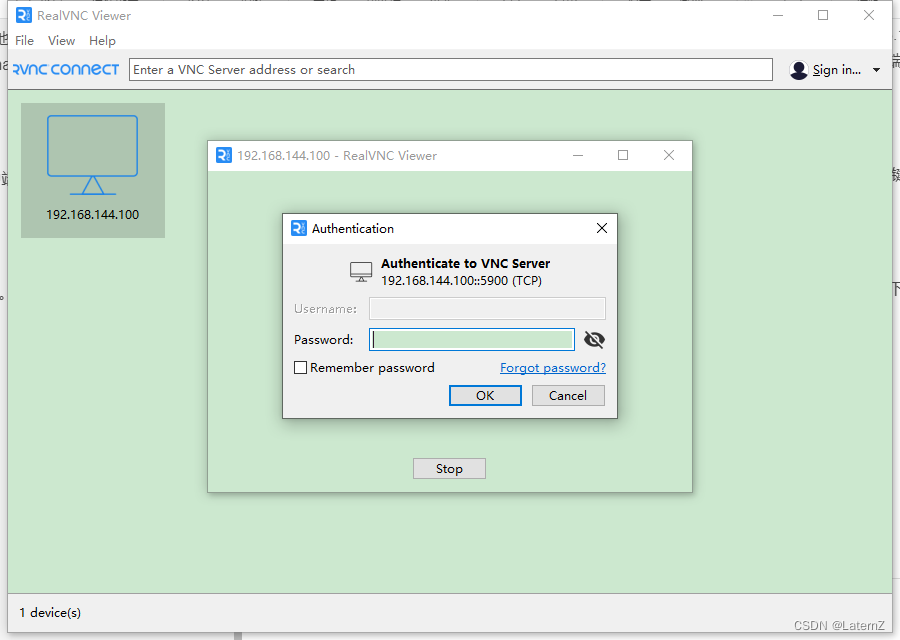Click the 'Authenticate to VNC Server' heading
Image resolution: width=900 pixels, height=640 pixels.
465,263
